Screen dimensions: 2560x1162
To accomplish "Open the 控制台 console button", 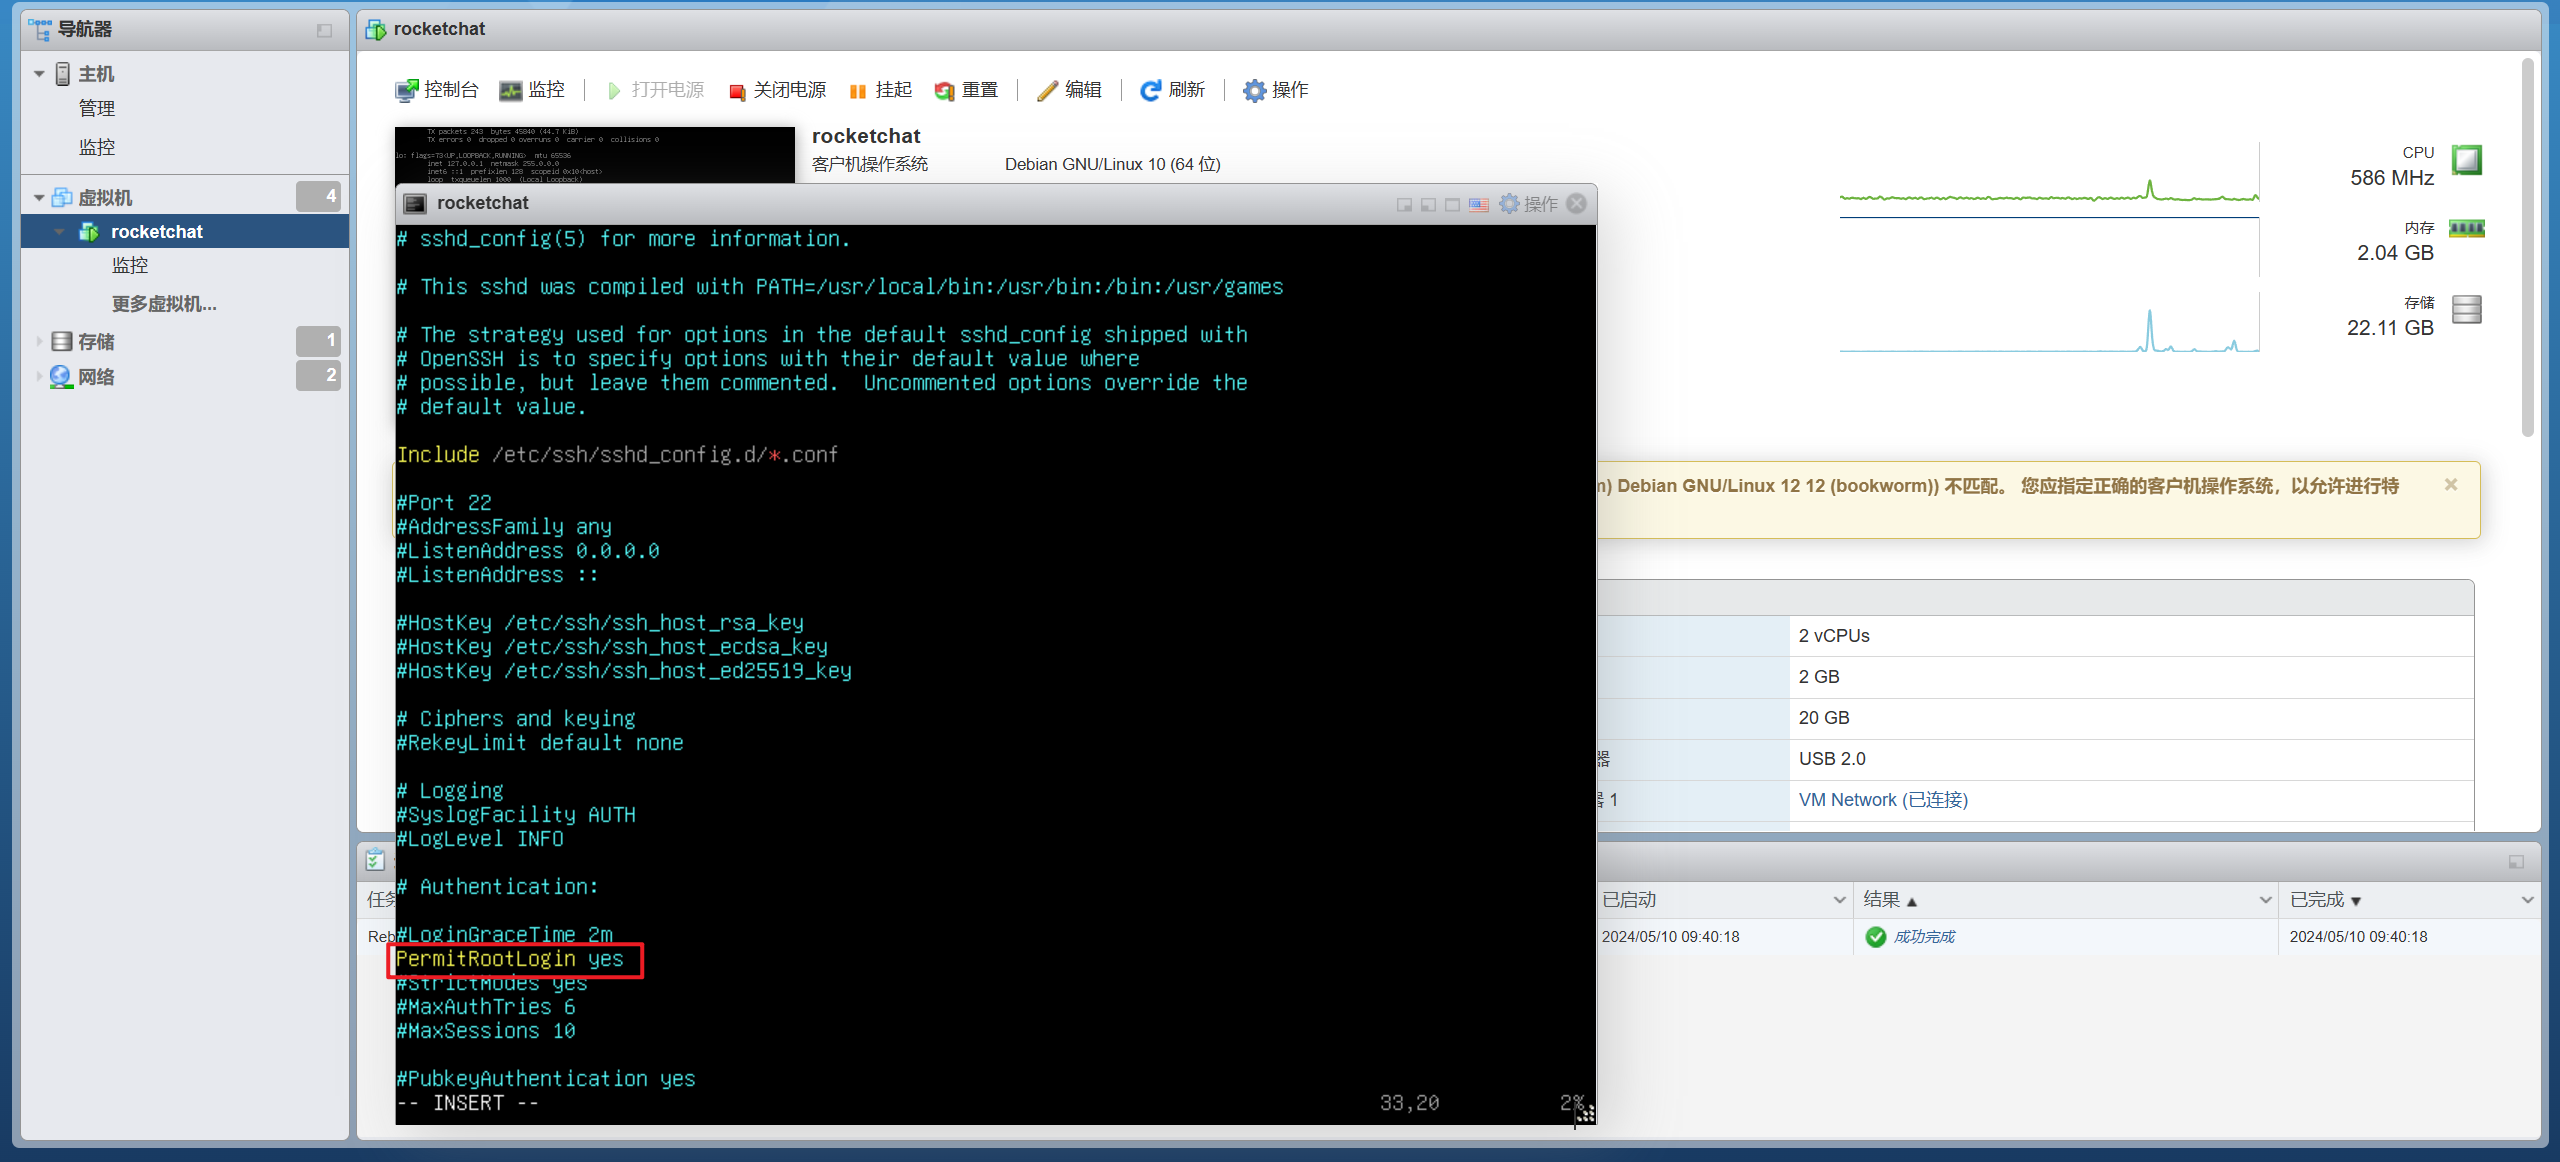I will [x=437, y=90].
